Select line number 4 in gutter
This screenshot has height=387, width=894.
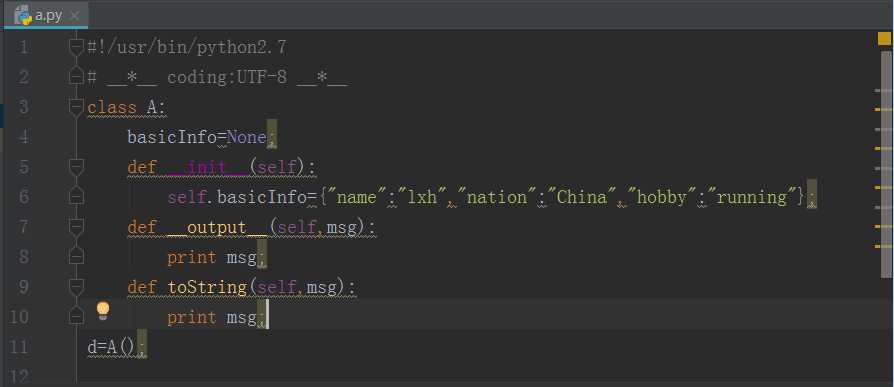23,137
